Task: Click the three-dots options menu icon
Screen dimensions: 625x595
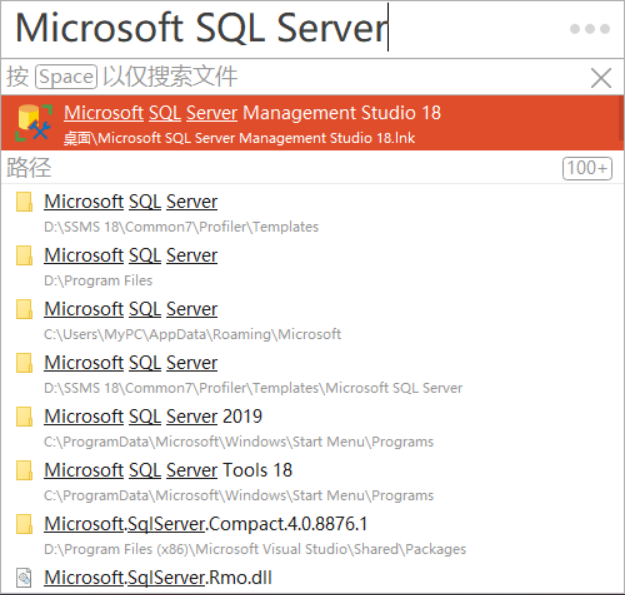Action: coord(589,29)
